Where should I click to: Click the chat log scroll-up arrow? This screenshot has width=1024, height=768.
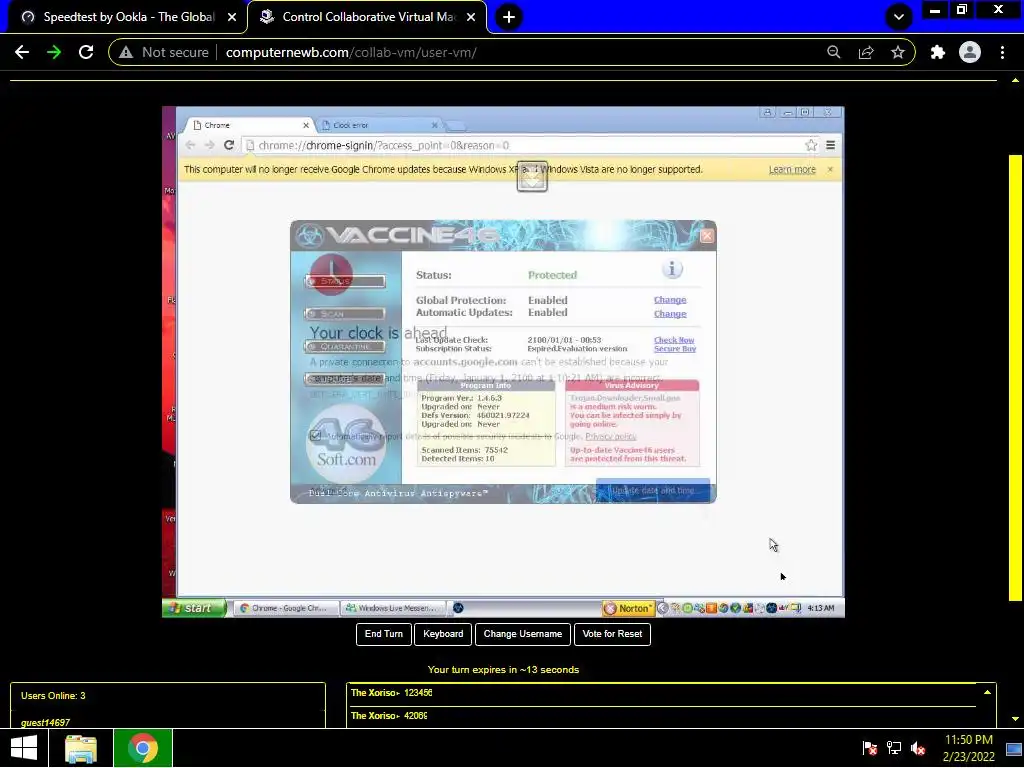tap(987, 692)
